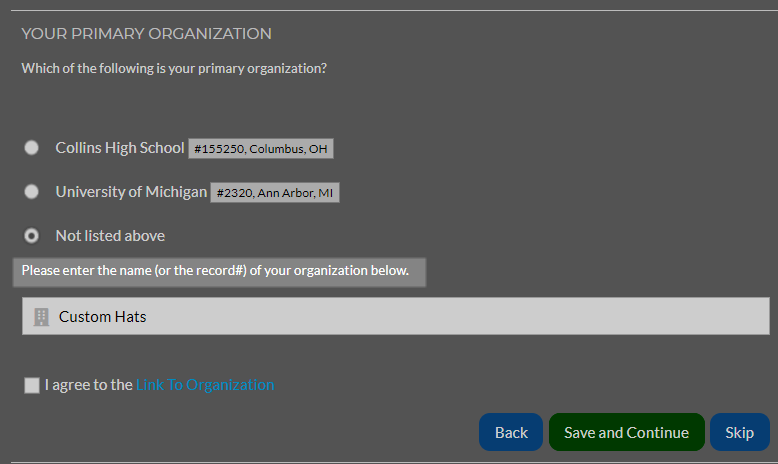Open the Link To Organization link
The image size is (778, 464).
click(205, 385)
